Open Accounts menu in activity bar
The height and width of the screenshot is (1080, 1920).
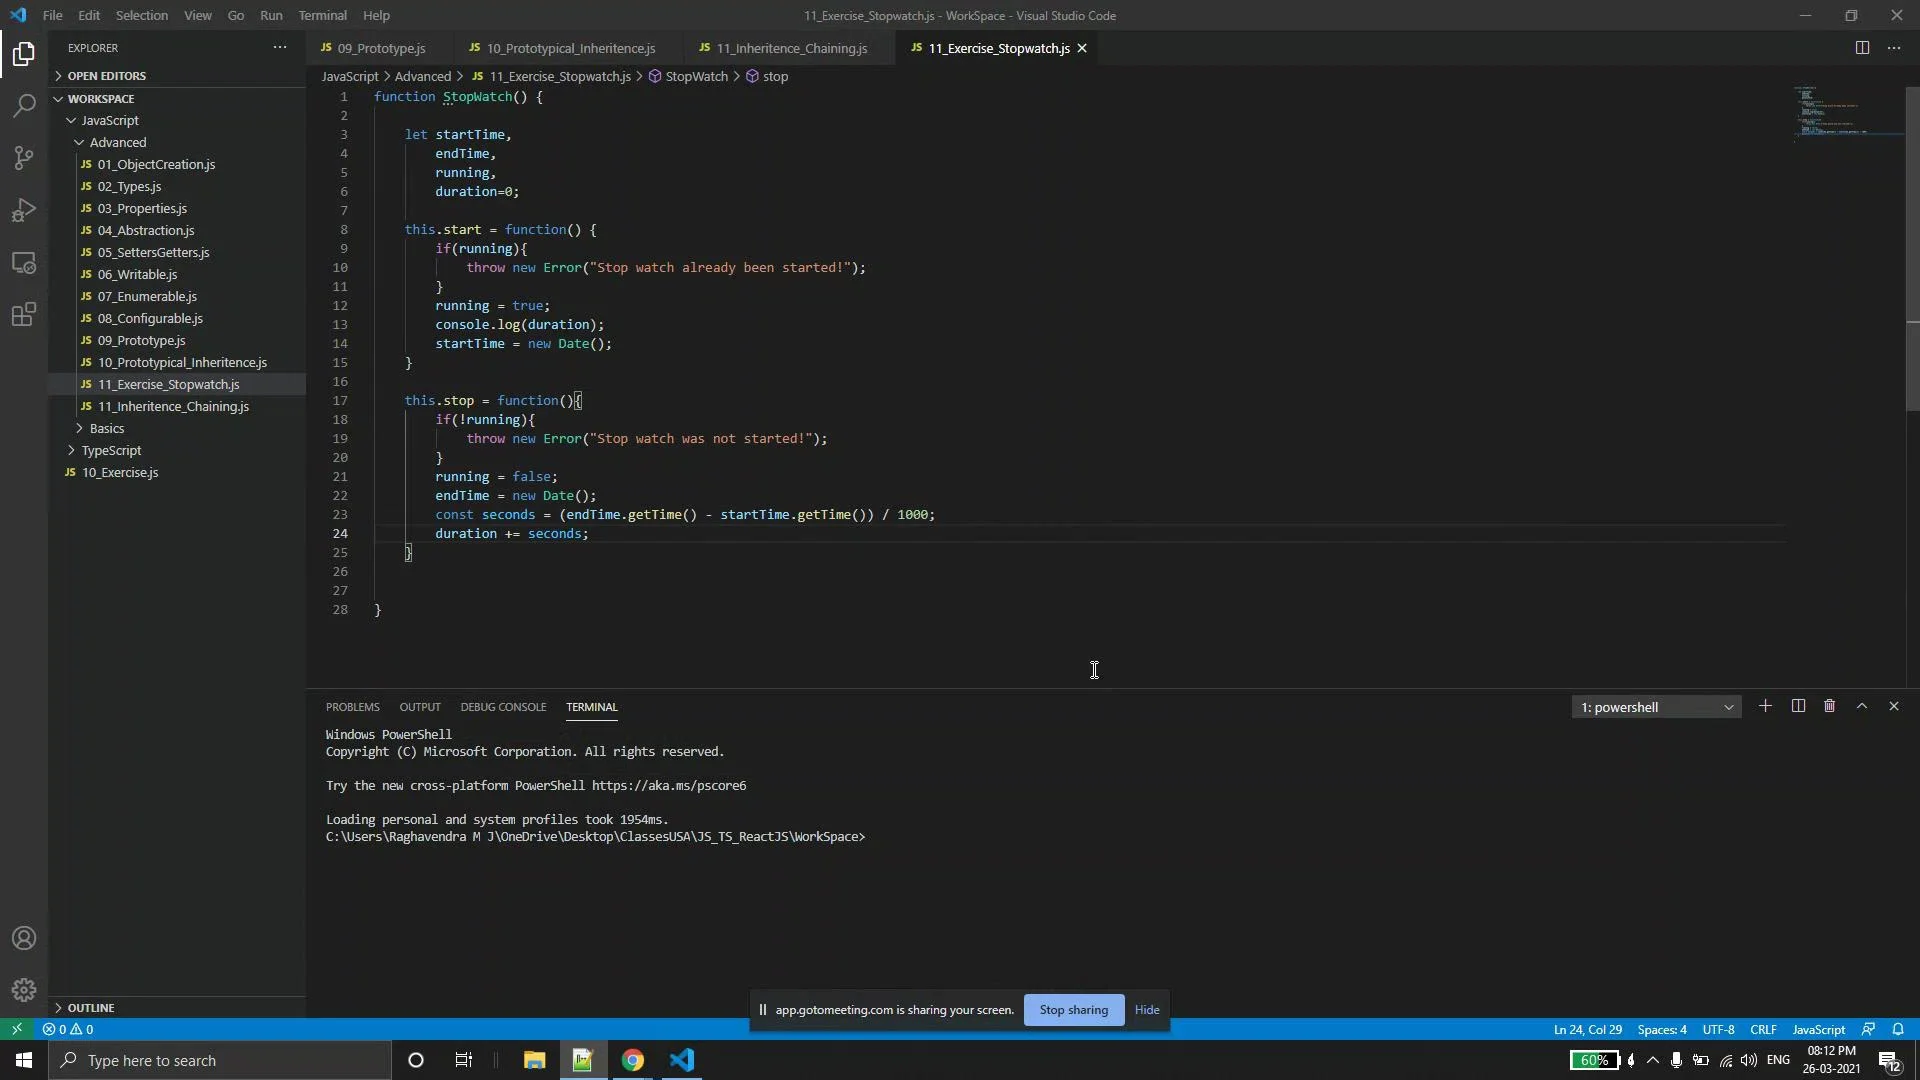(x=24, y=938)
